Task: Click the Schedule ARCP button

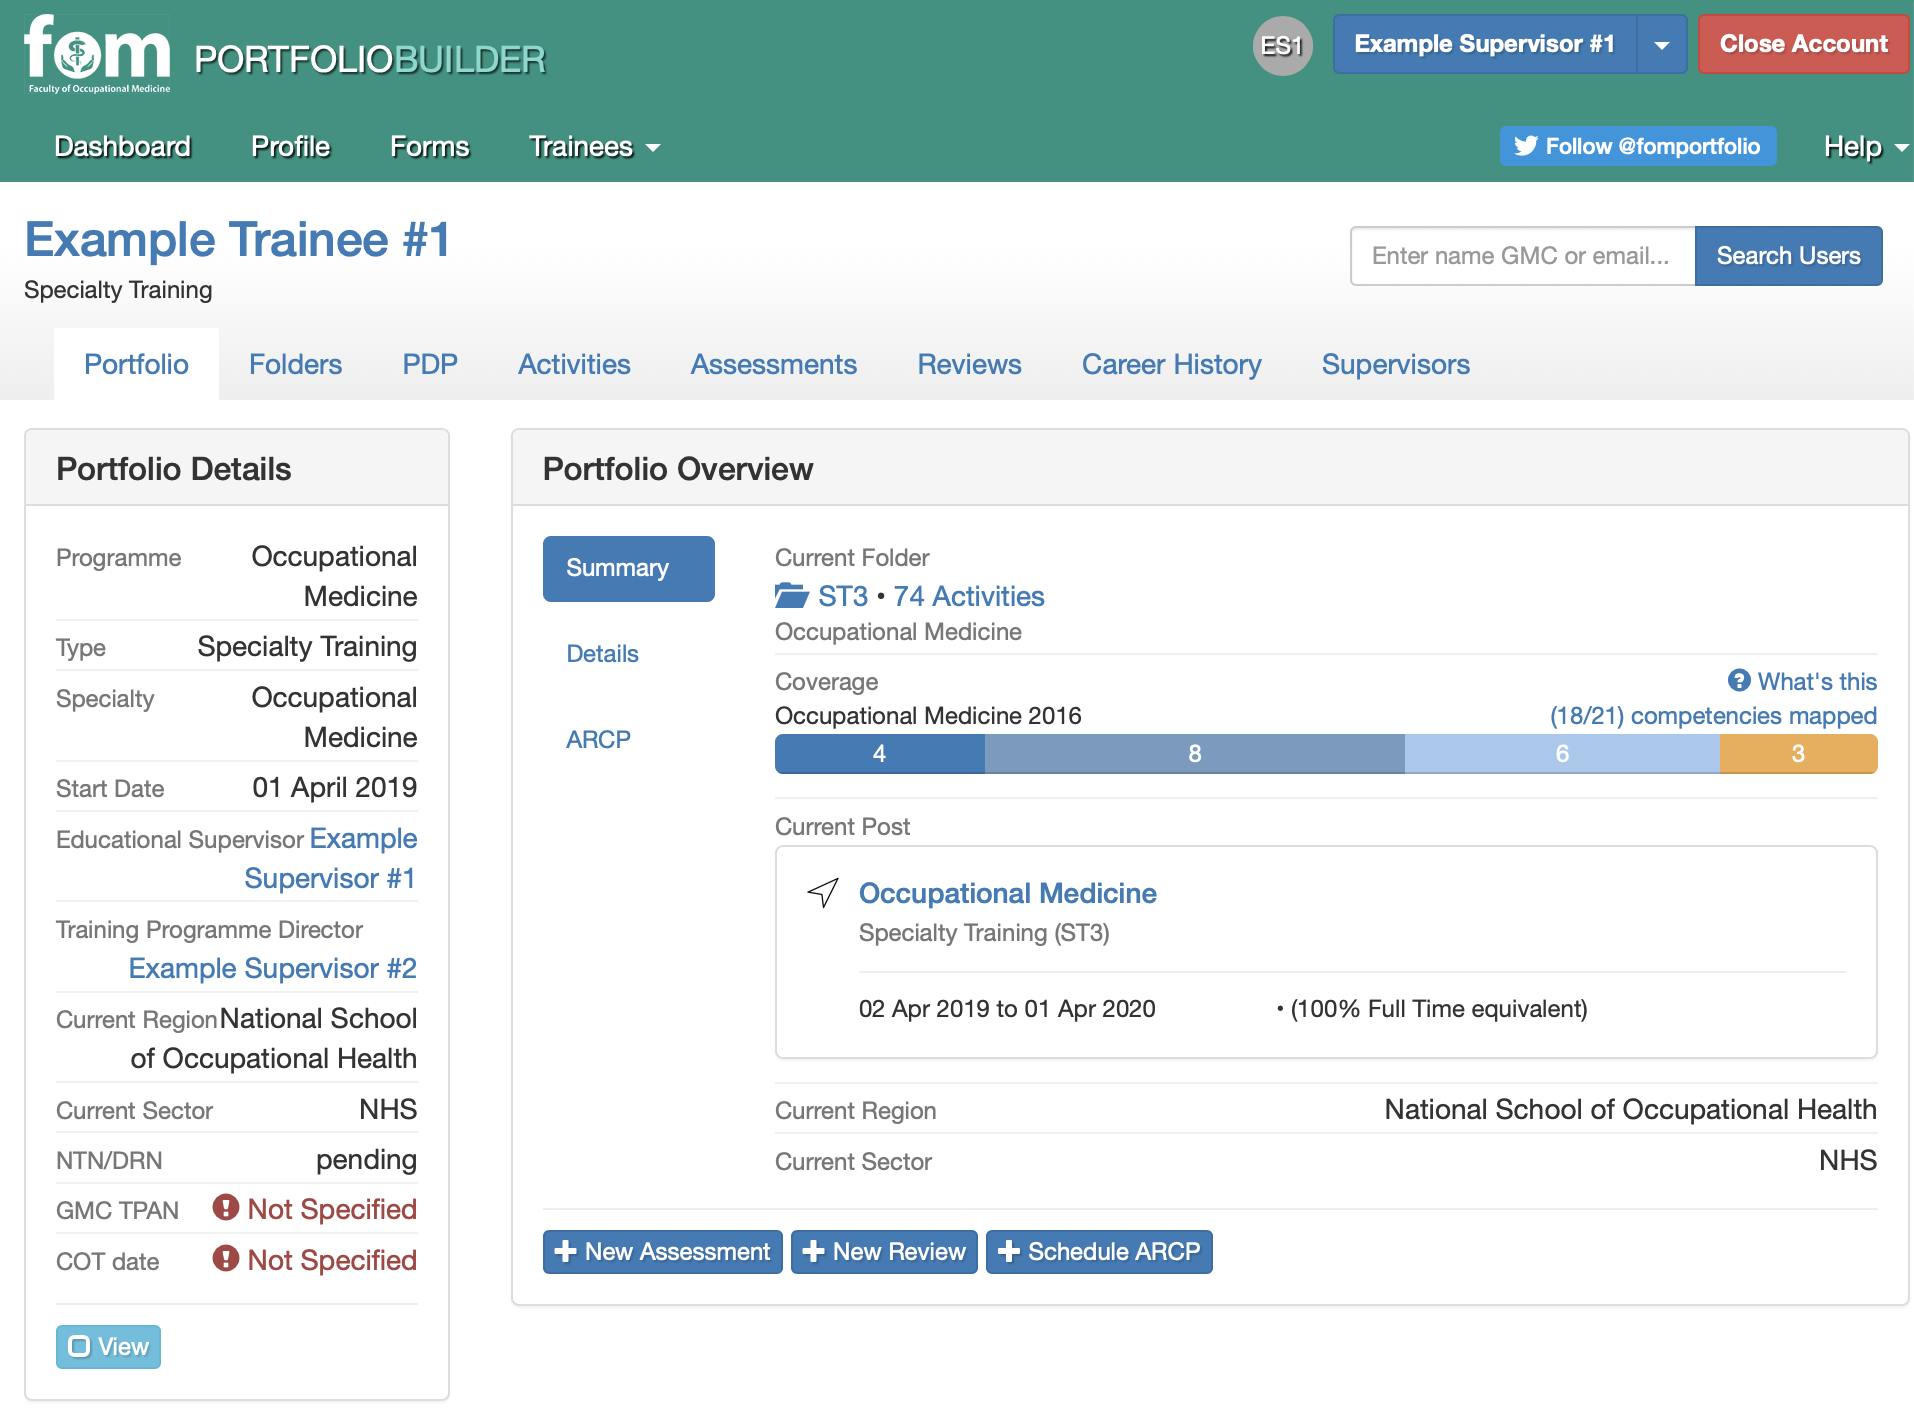Action: [x=1099, y=1252]
